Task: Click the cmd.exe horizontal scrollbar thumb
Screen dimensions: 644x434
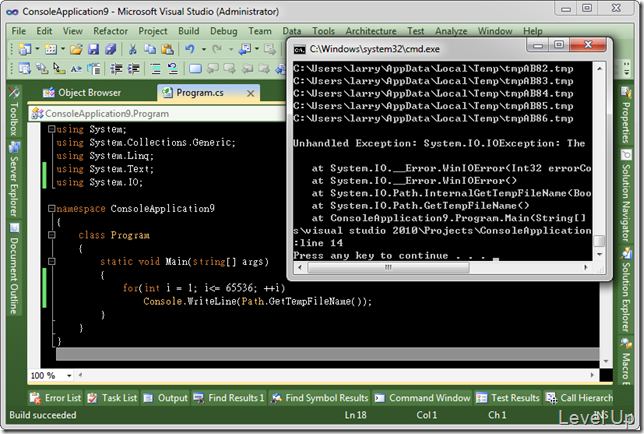Action: point(388,267)
